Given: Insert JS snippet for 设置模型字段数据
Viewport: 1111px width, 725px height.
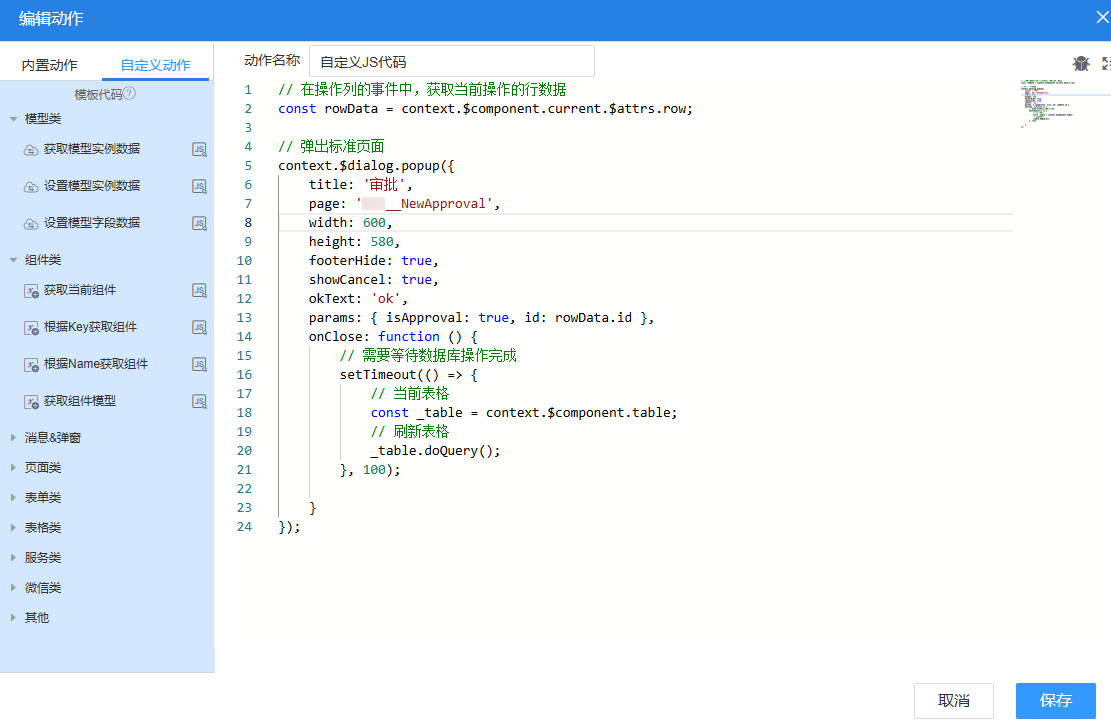Looking at the screenshot, I should (199, 223).
